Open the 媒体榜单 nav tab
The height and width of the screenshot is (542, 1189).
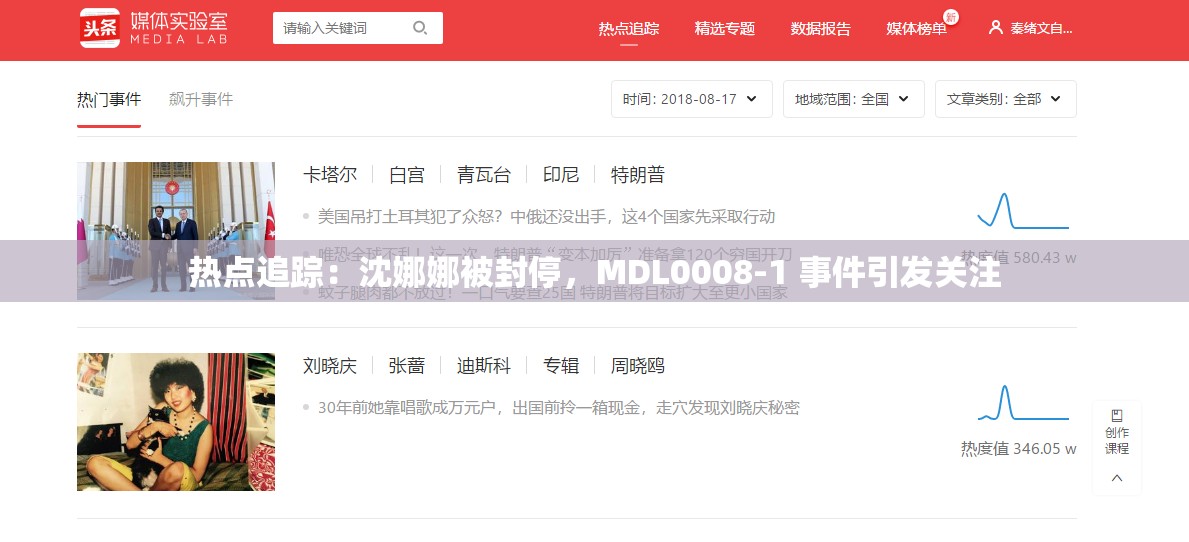coord(916,29)
